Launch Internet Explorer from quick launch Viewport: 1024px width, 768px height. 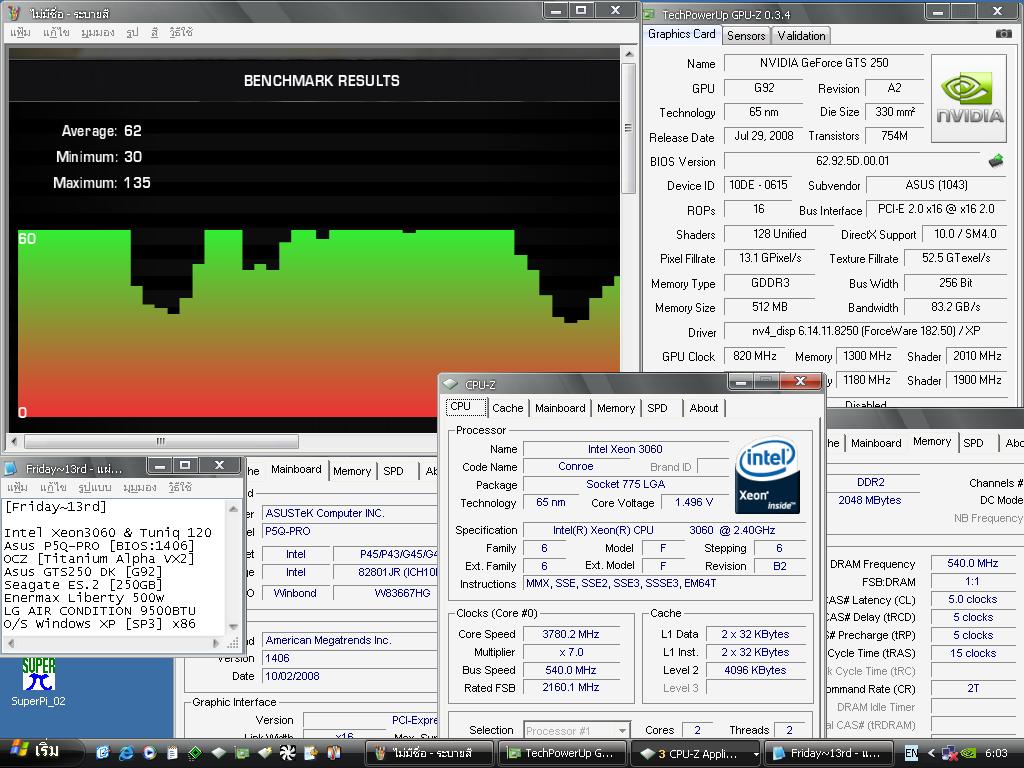point(127,752)
